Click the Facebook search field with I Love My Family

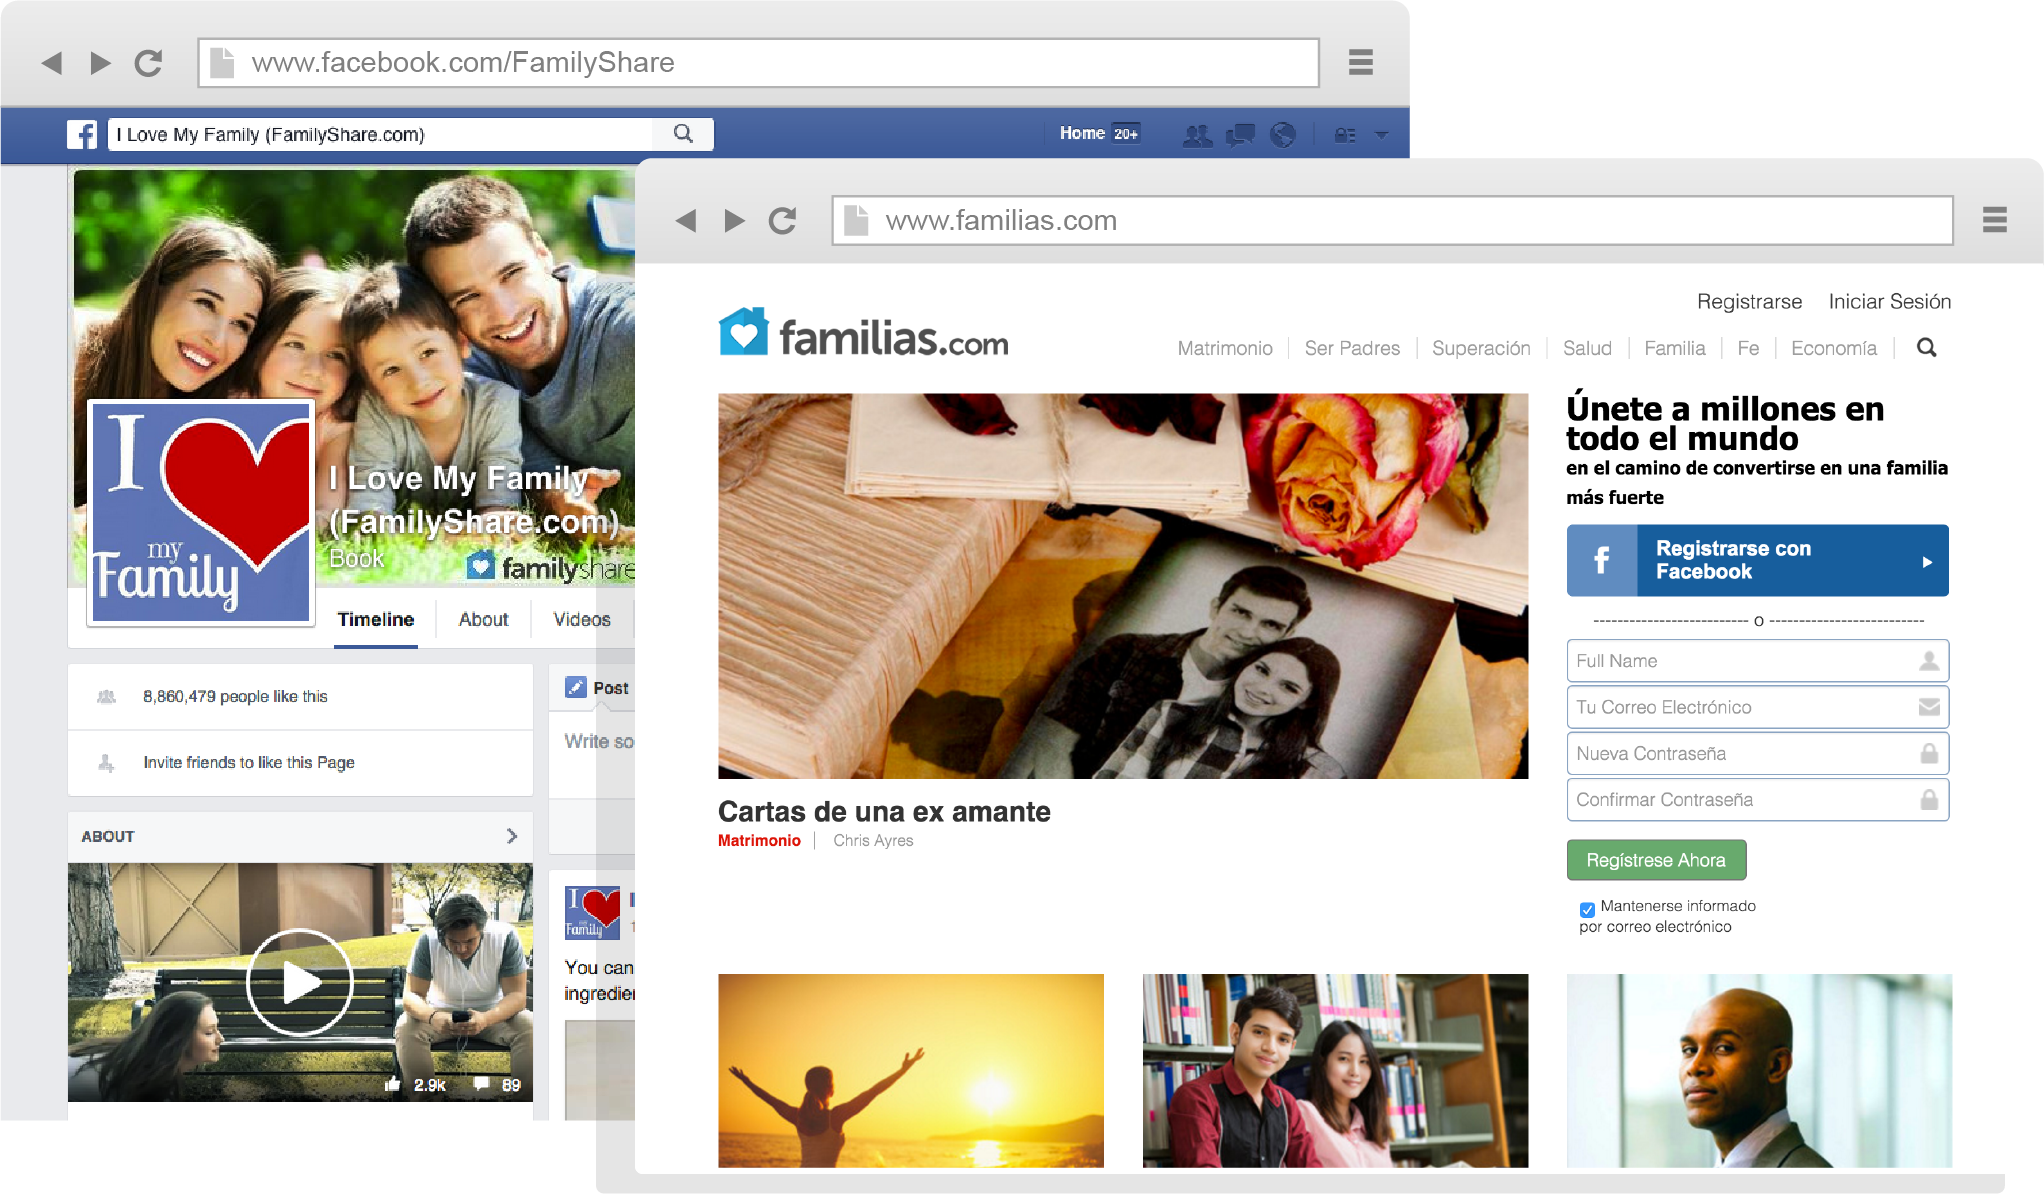click(x=380, y=134)
